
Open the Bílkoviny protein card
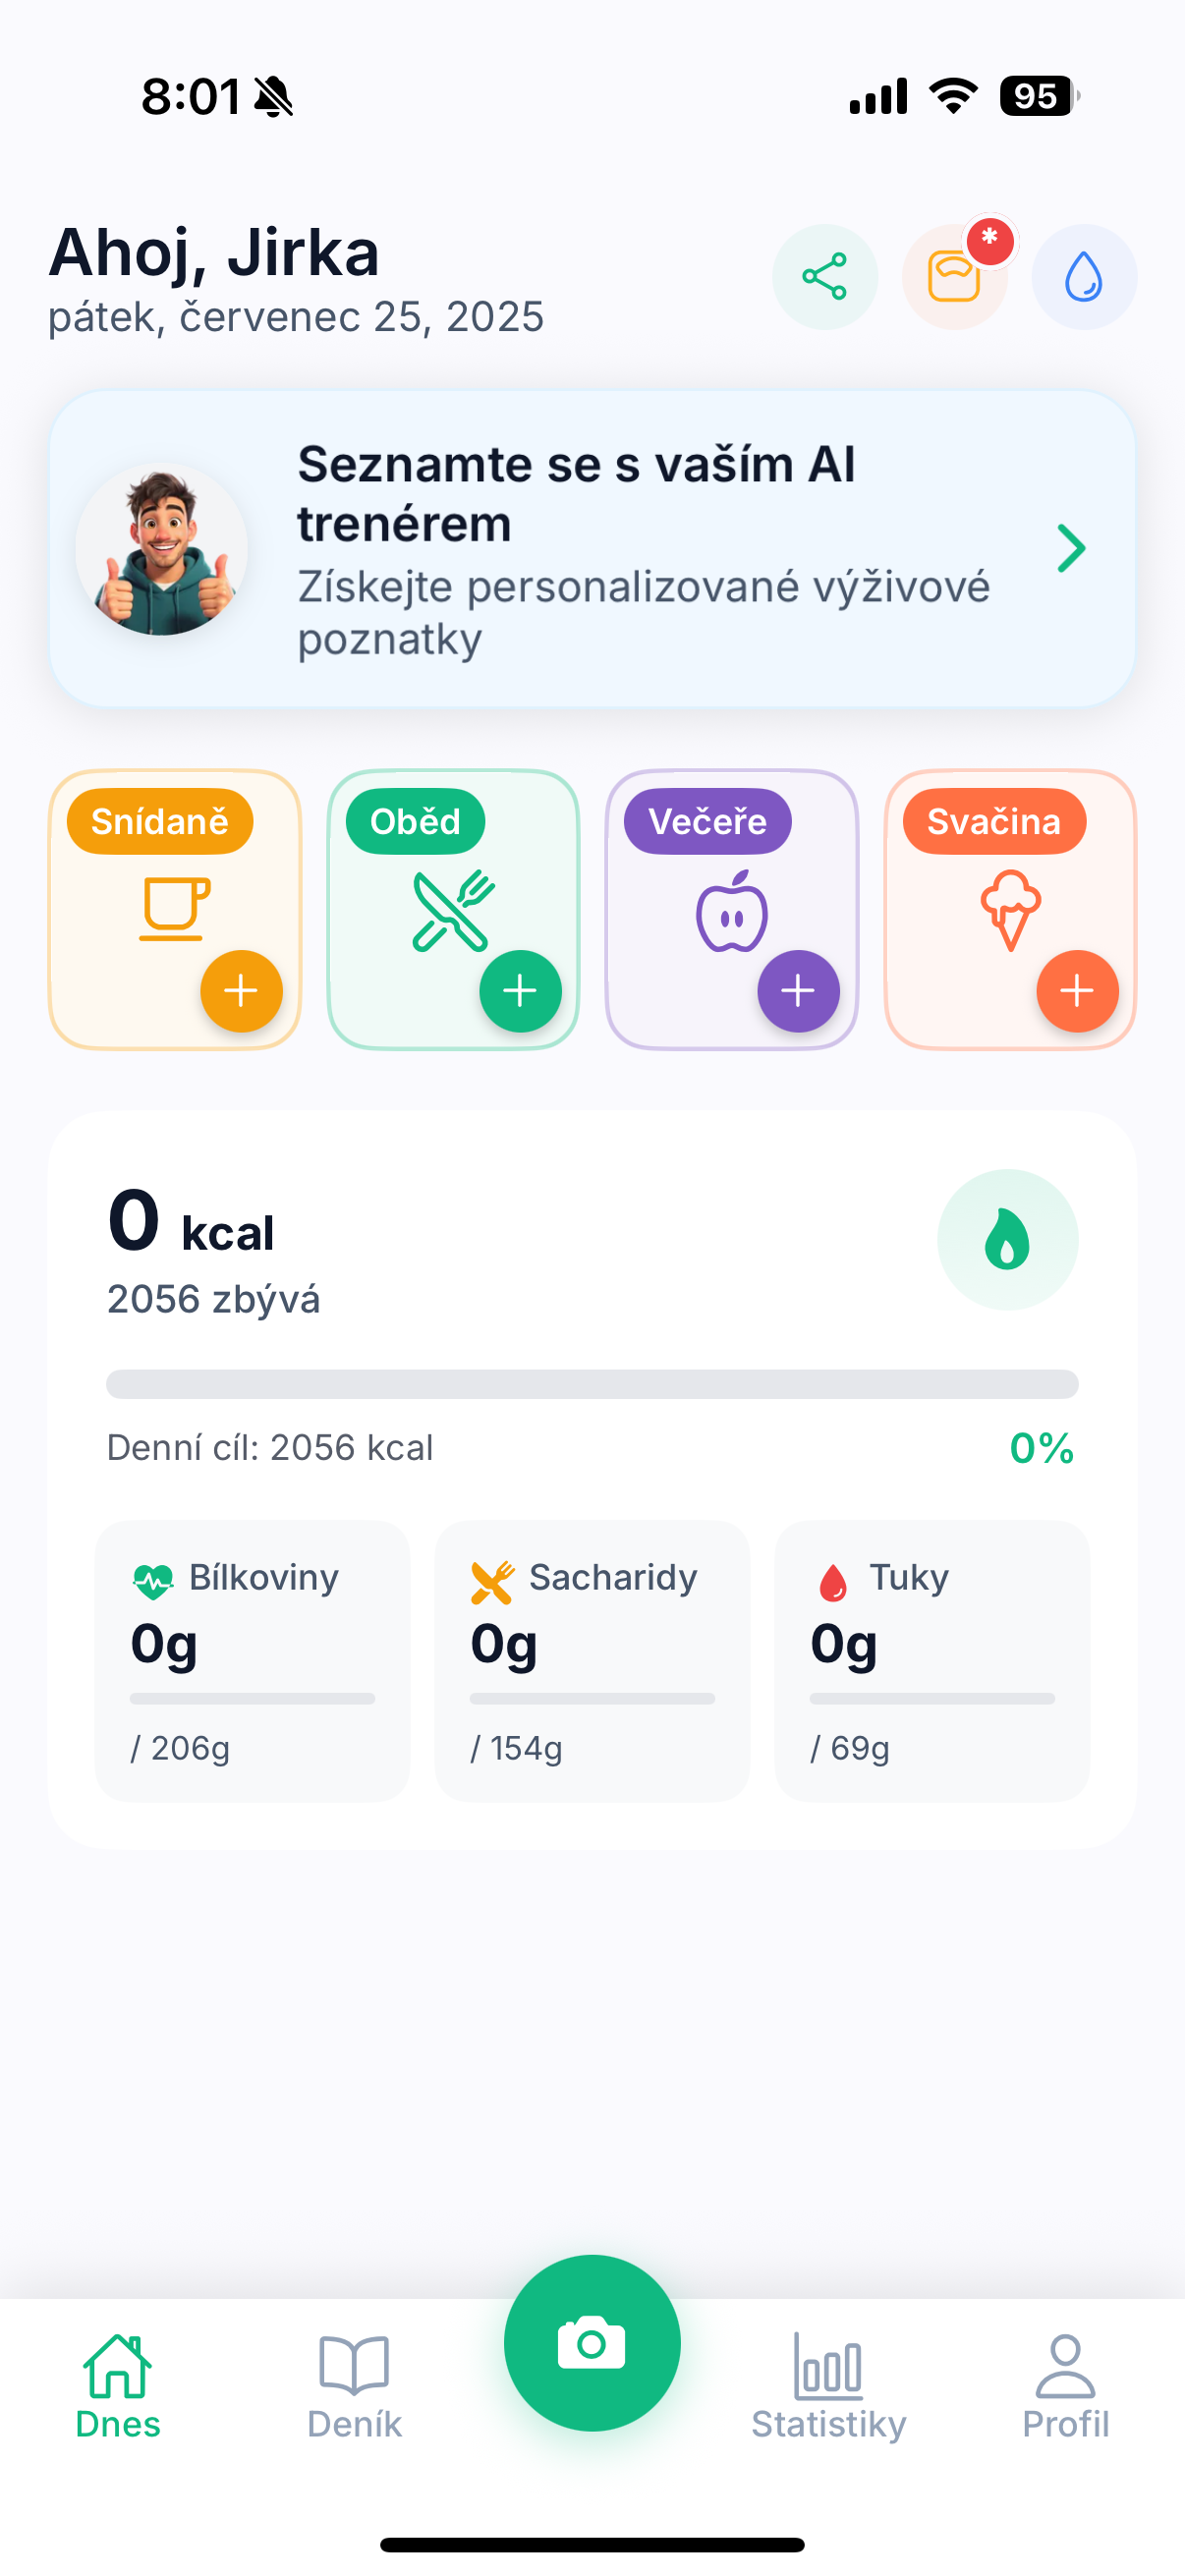[x=252, y=1660]
